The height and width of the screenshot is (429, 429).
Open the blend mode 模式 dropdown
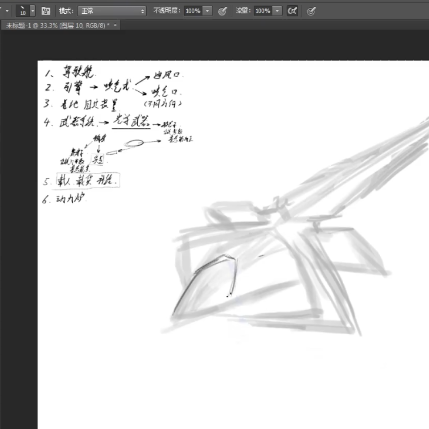(112, 11)
